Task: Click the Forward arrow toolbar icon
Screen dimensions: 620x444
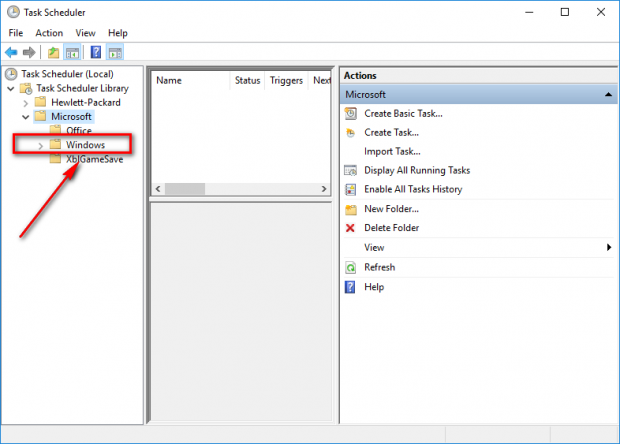Action: pos(29,52)
